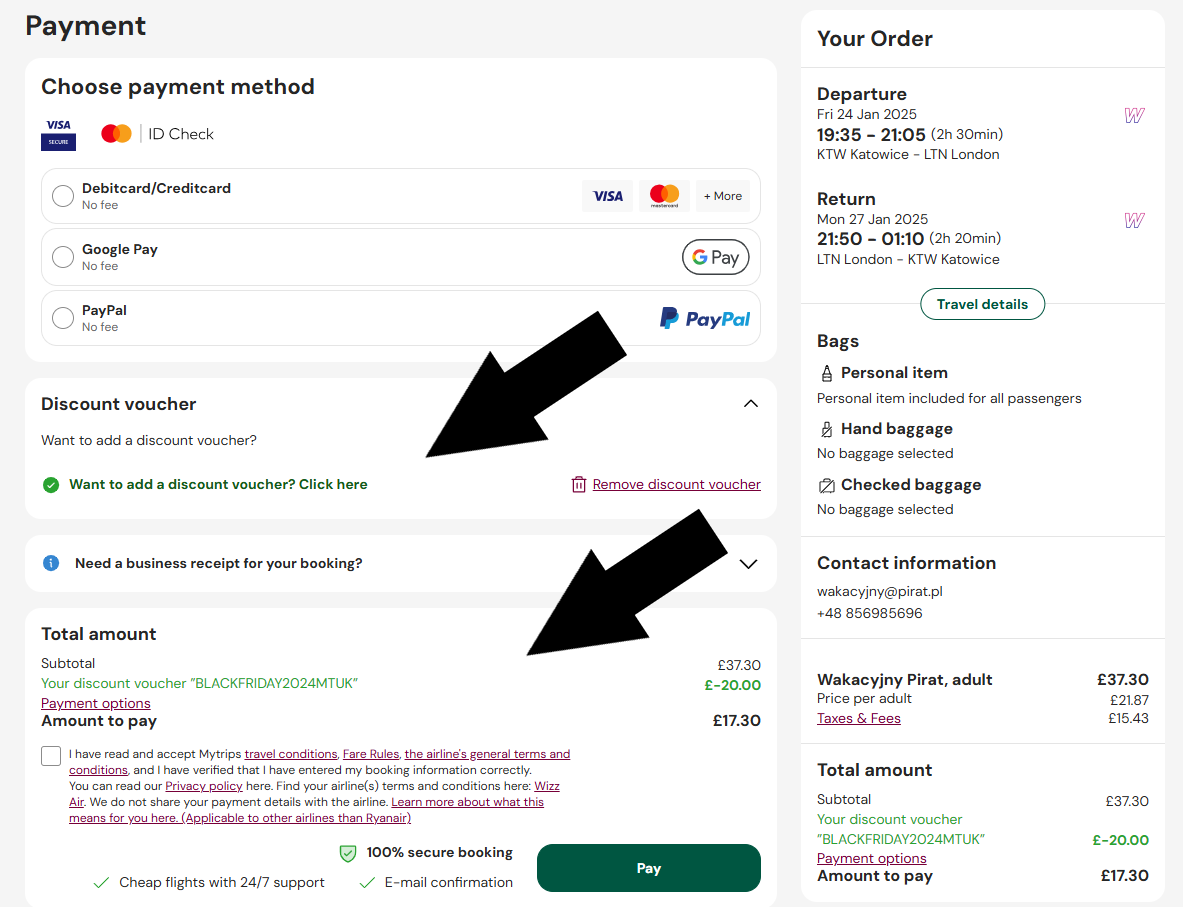This screenshot has width=1183, height=907.
Task: Open the Taxes & Fees link
Action: (x=859, y=718)
